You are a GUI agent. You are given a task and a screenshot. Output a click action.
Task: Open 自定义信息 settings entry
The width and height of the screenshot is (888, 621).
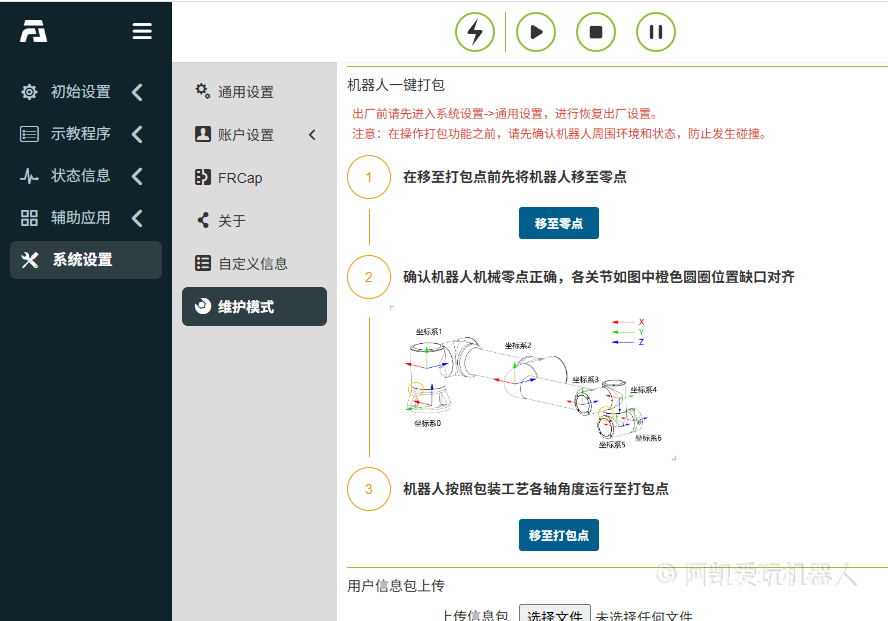click(252, 264)
